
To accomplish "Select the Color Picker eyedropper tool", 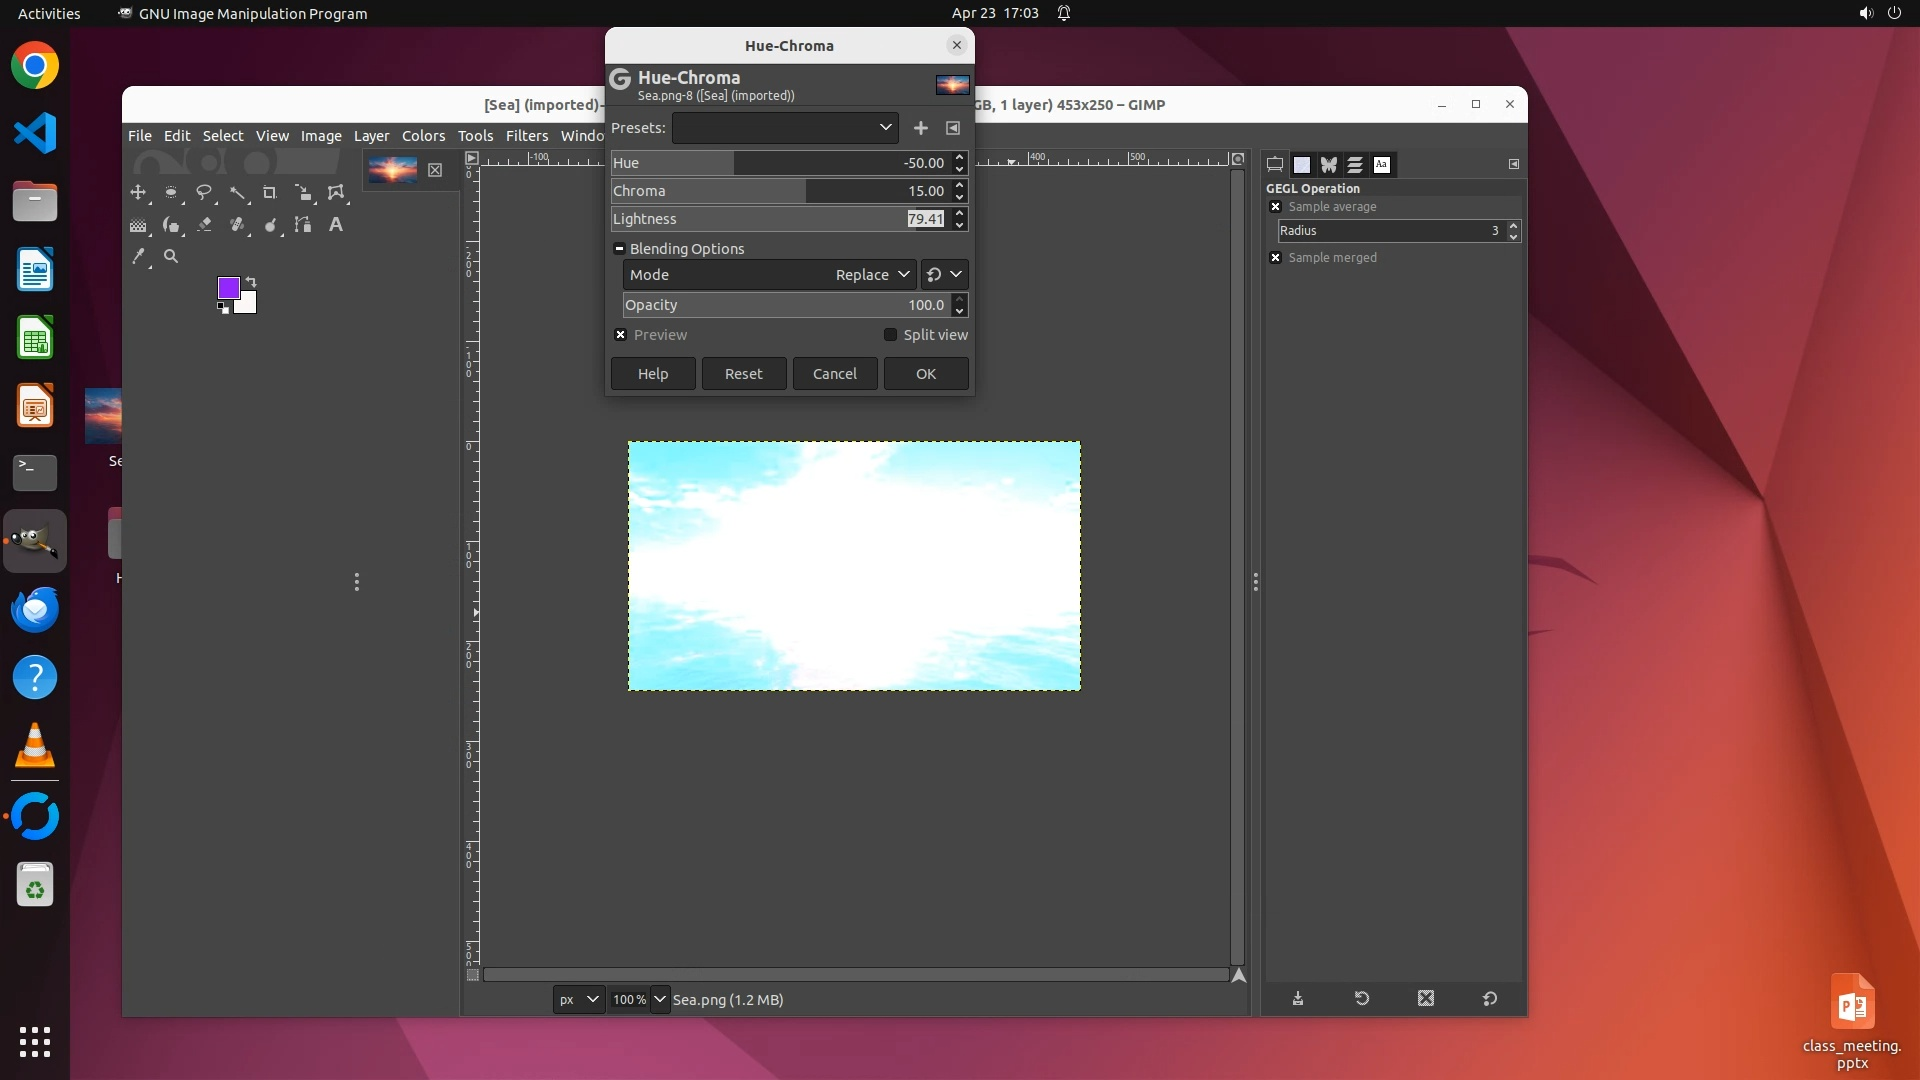I will click(x=138, y=257).
